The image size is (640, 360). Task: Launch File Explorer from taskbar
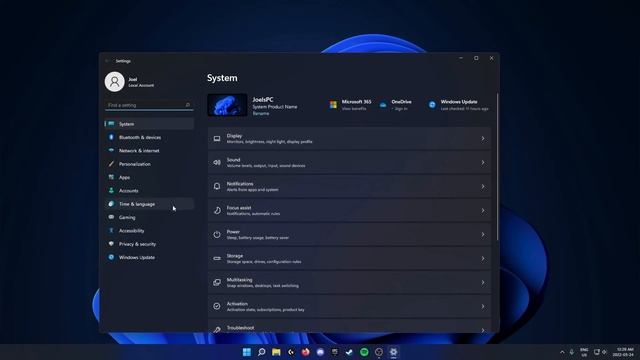(x=276, y=352)
